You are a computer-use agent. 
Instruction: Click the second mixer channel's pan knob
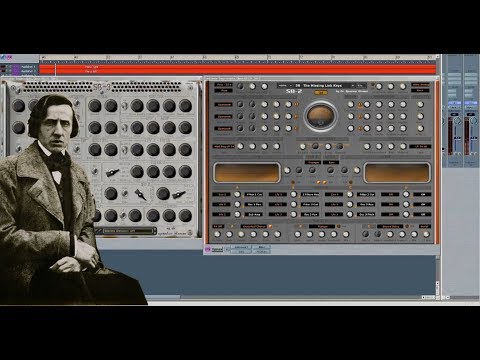tap(474, 121)
